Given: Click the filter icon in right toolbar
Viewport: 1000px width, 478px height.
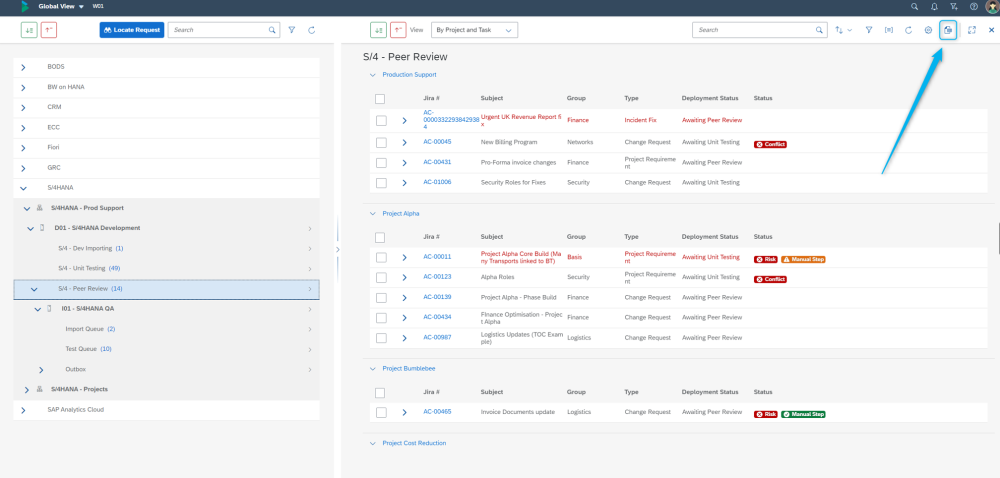Looking at the screenshot, I should tap(869, 30).
